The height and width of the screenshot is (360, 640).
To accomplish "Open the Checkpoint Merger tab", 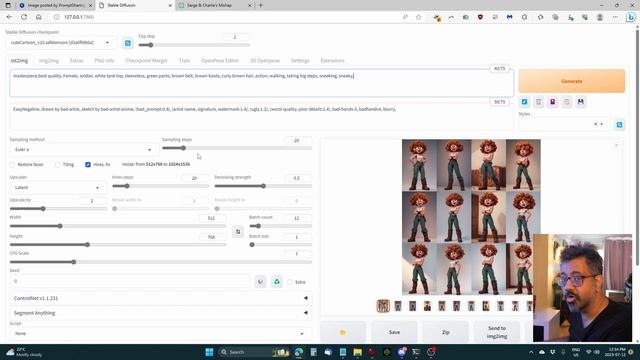I will point(147,60).
